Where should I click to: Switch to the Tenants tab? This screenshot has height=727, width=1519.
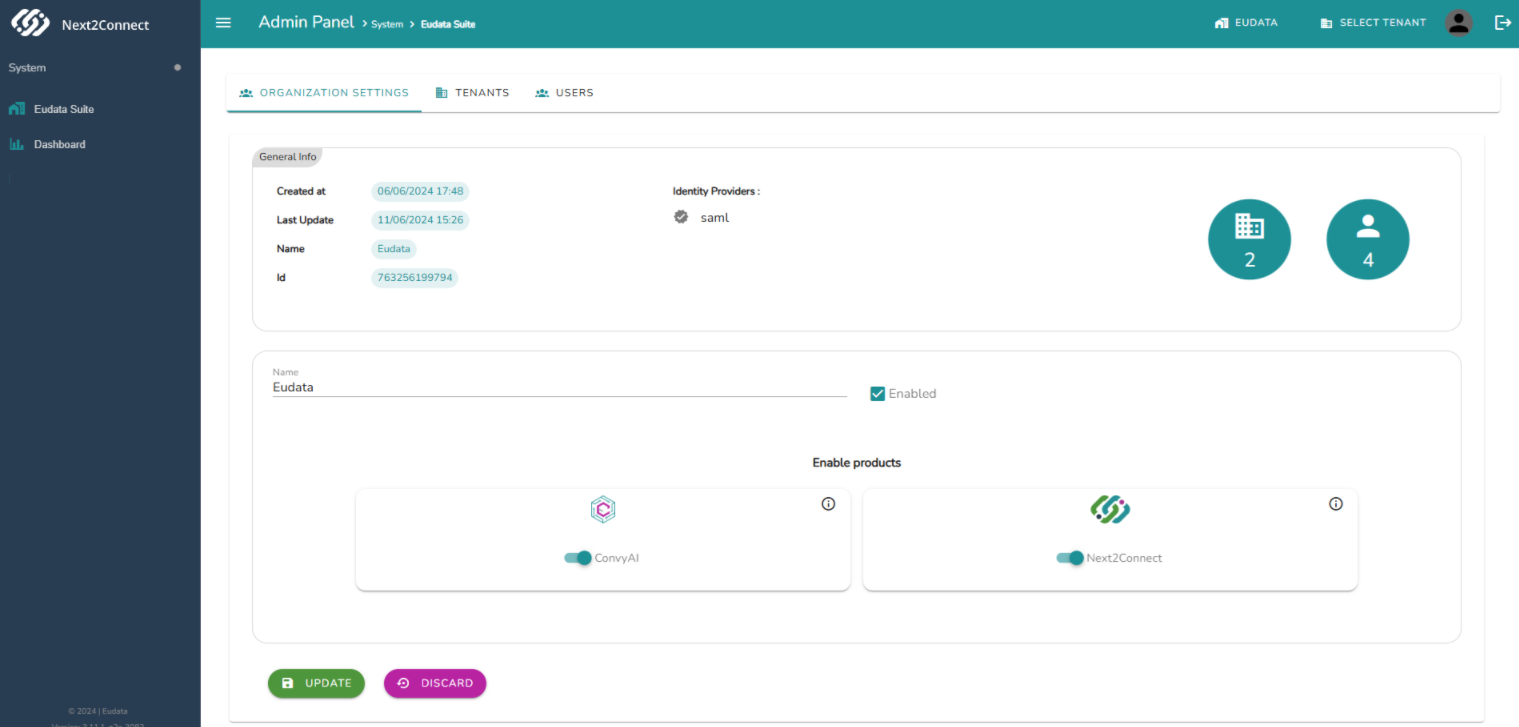pos(472,93)
